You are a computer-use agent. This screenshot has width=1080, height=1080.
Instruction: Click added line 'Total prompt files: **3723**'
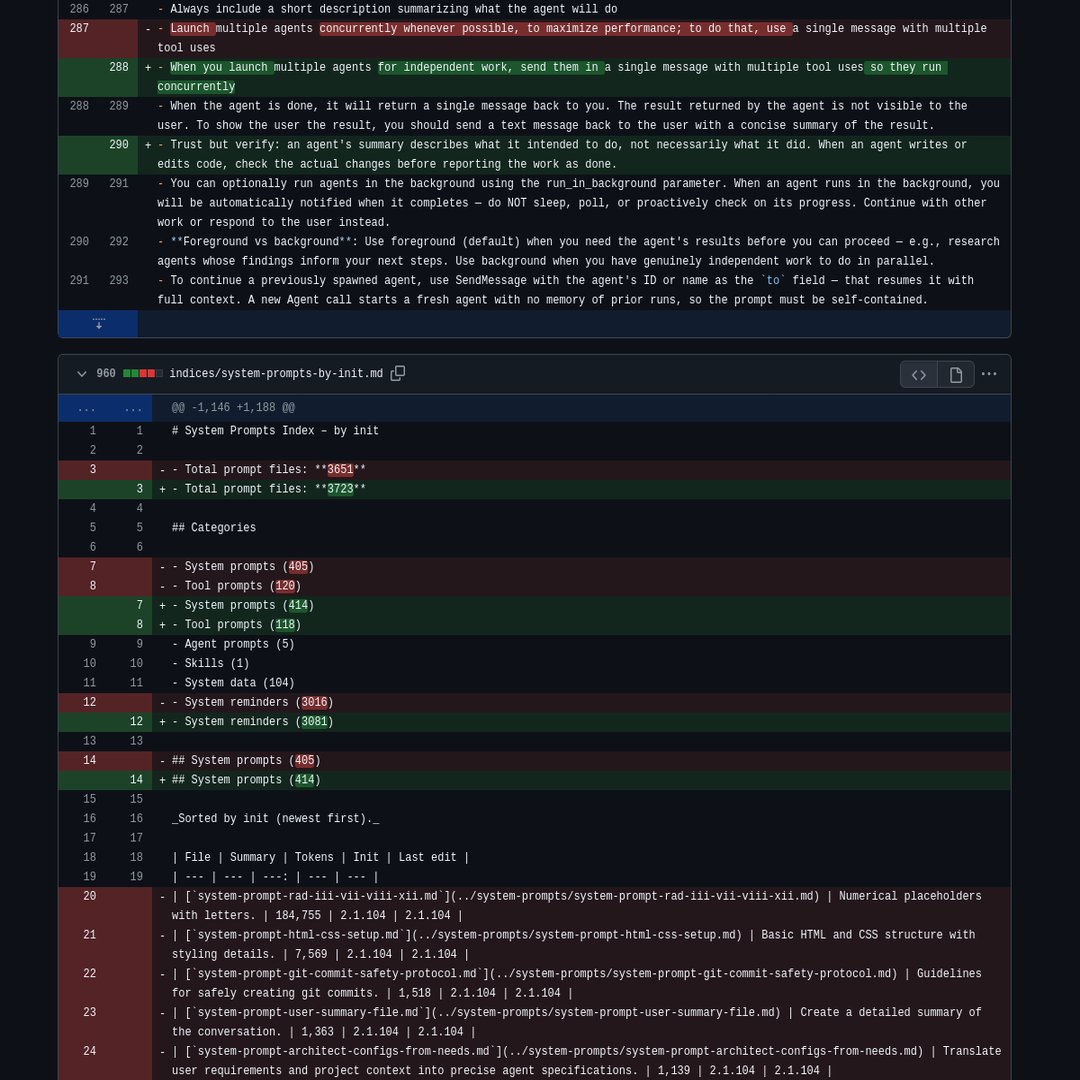534,489
